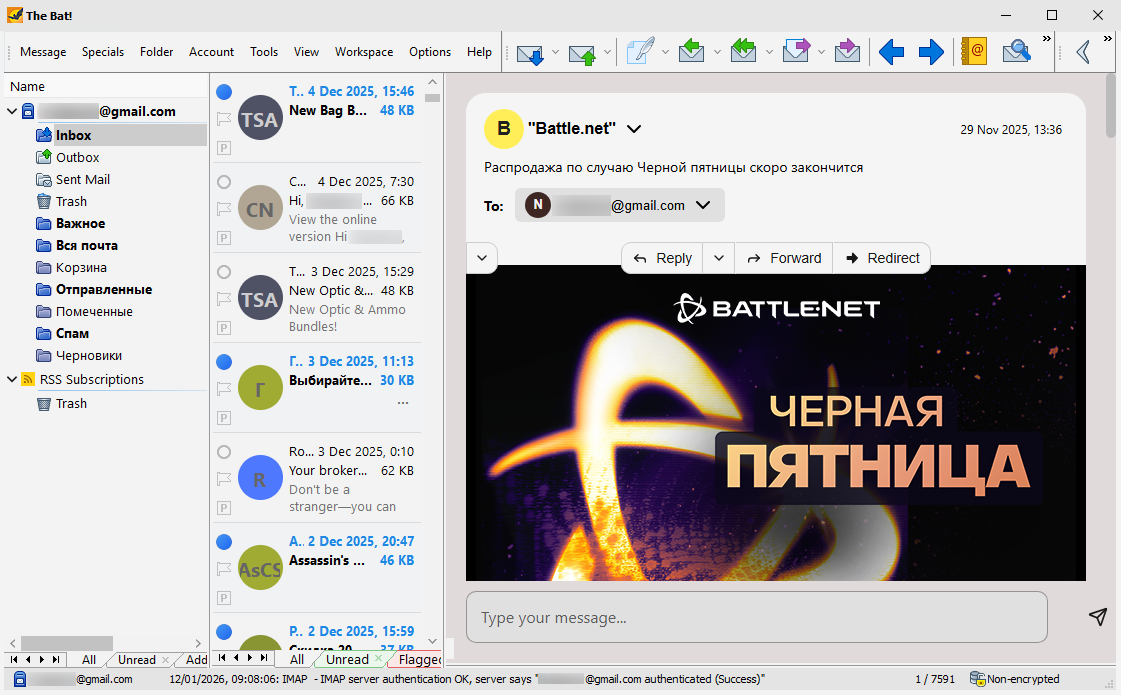Toggle read status of Your broker message

tap(224, 452)
